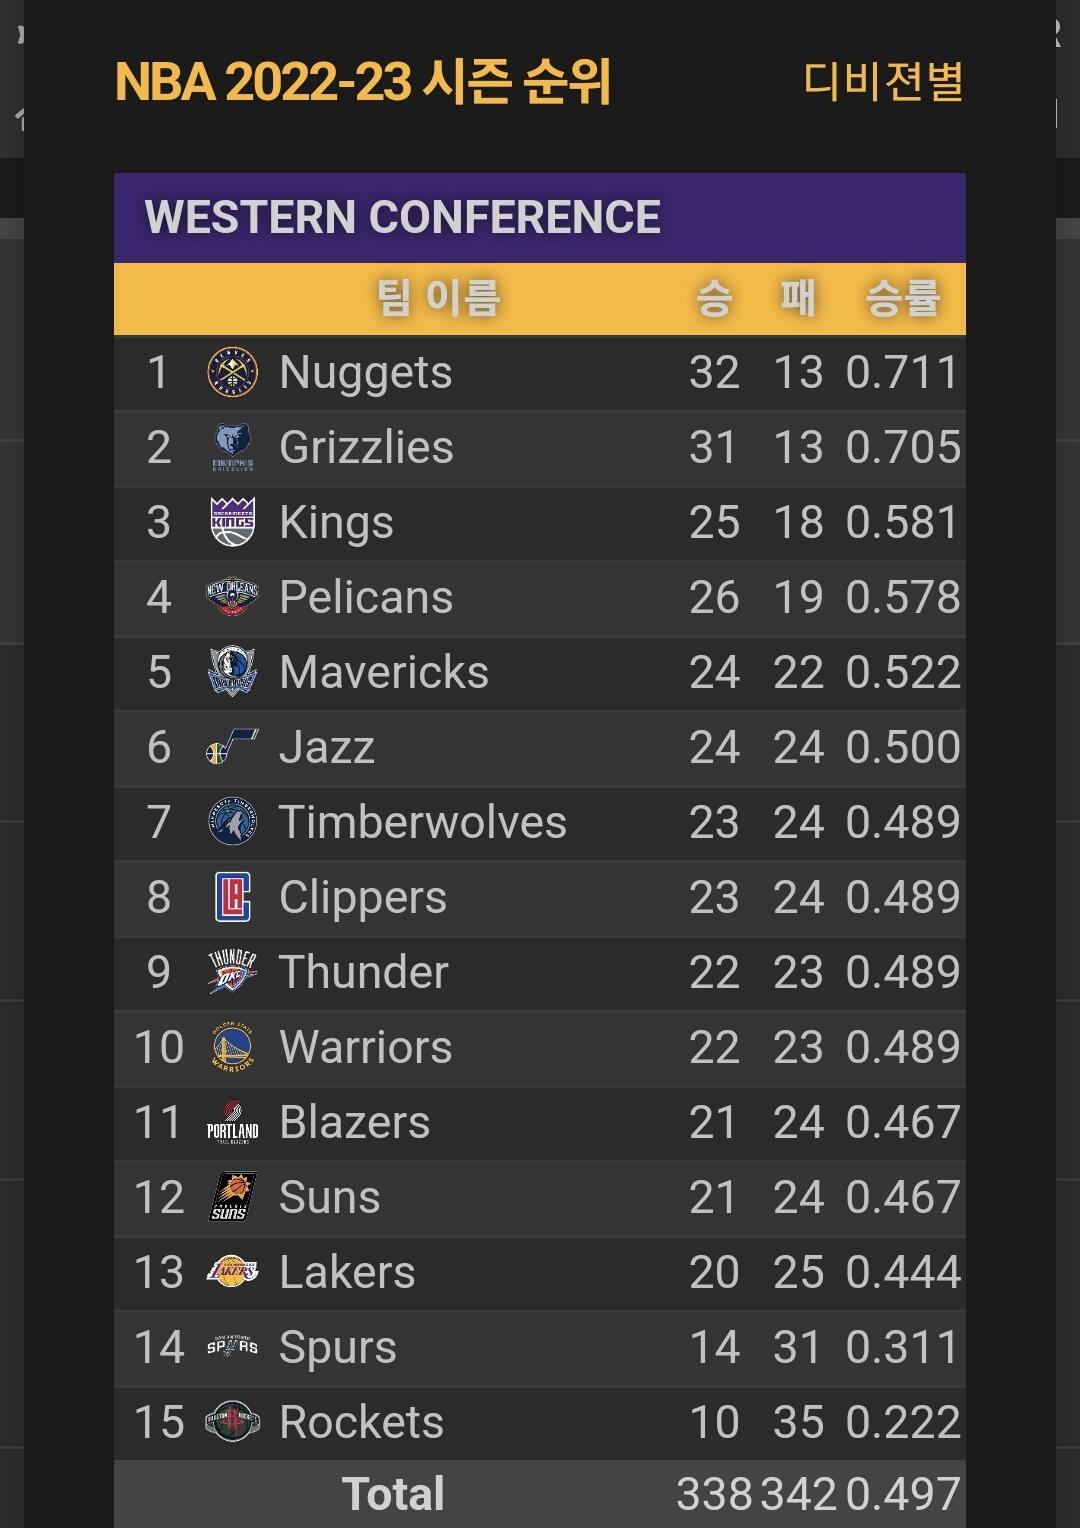The width and height of the screenshot is (1080, 1528).
Task: Sort by the 승률 column header
Action: coord(903,298)
